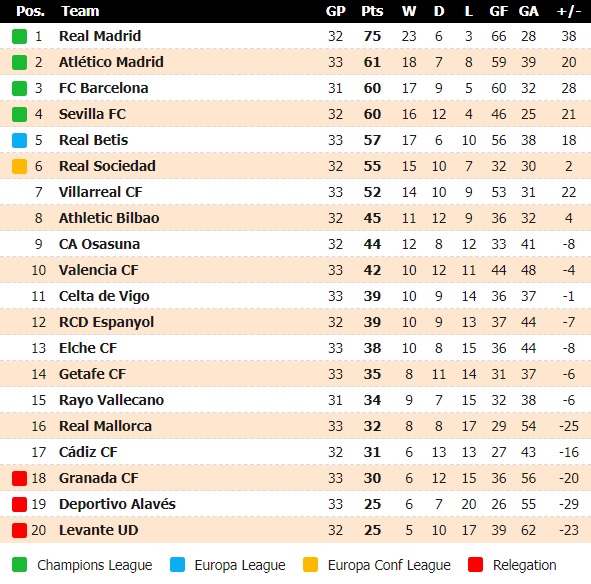Click the Team column header
591x584 pixels.
click(80, 11)
